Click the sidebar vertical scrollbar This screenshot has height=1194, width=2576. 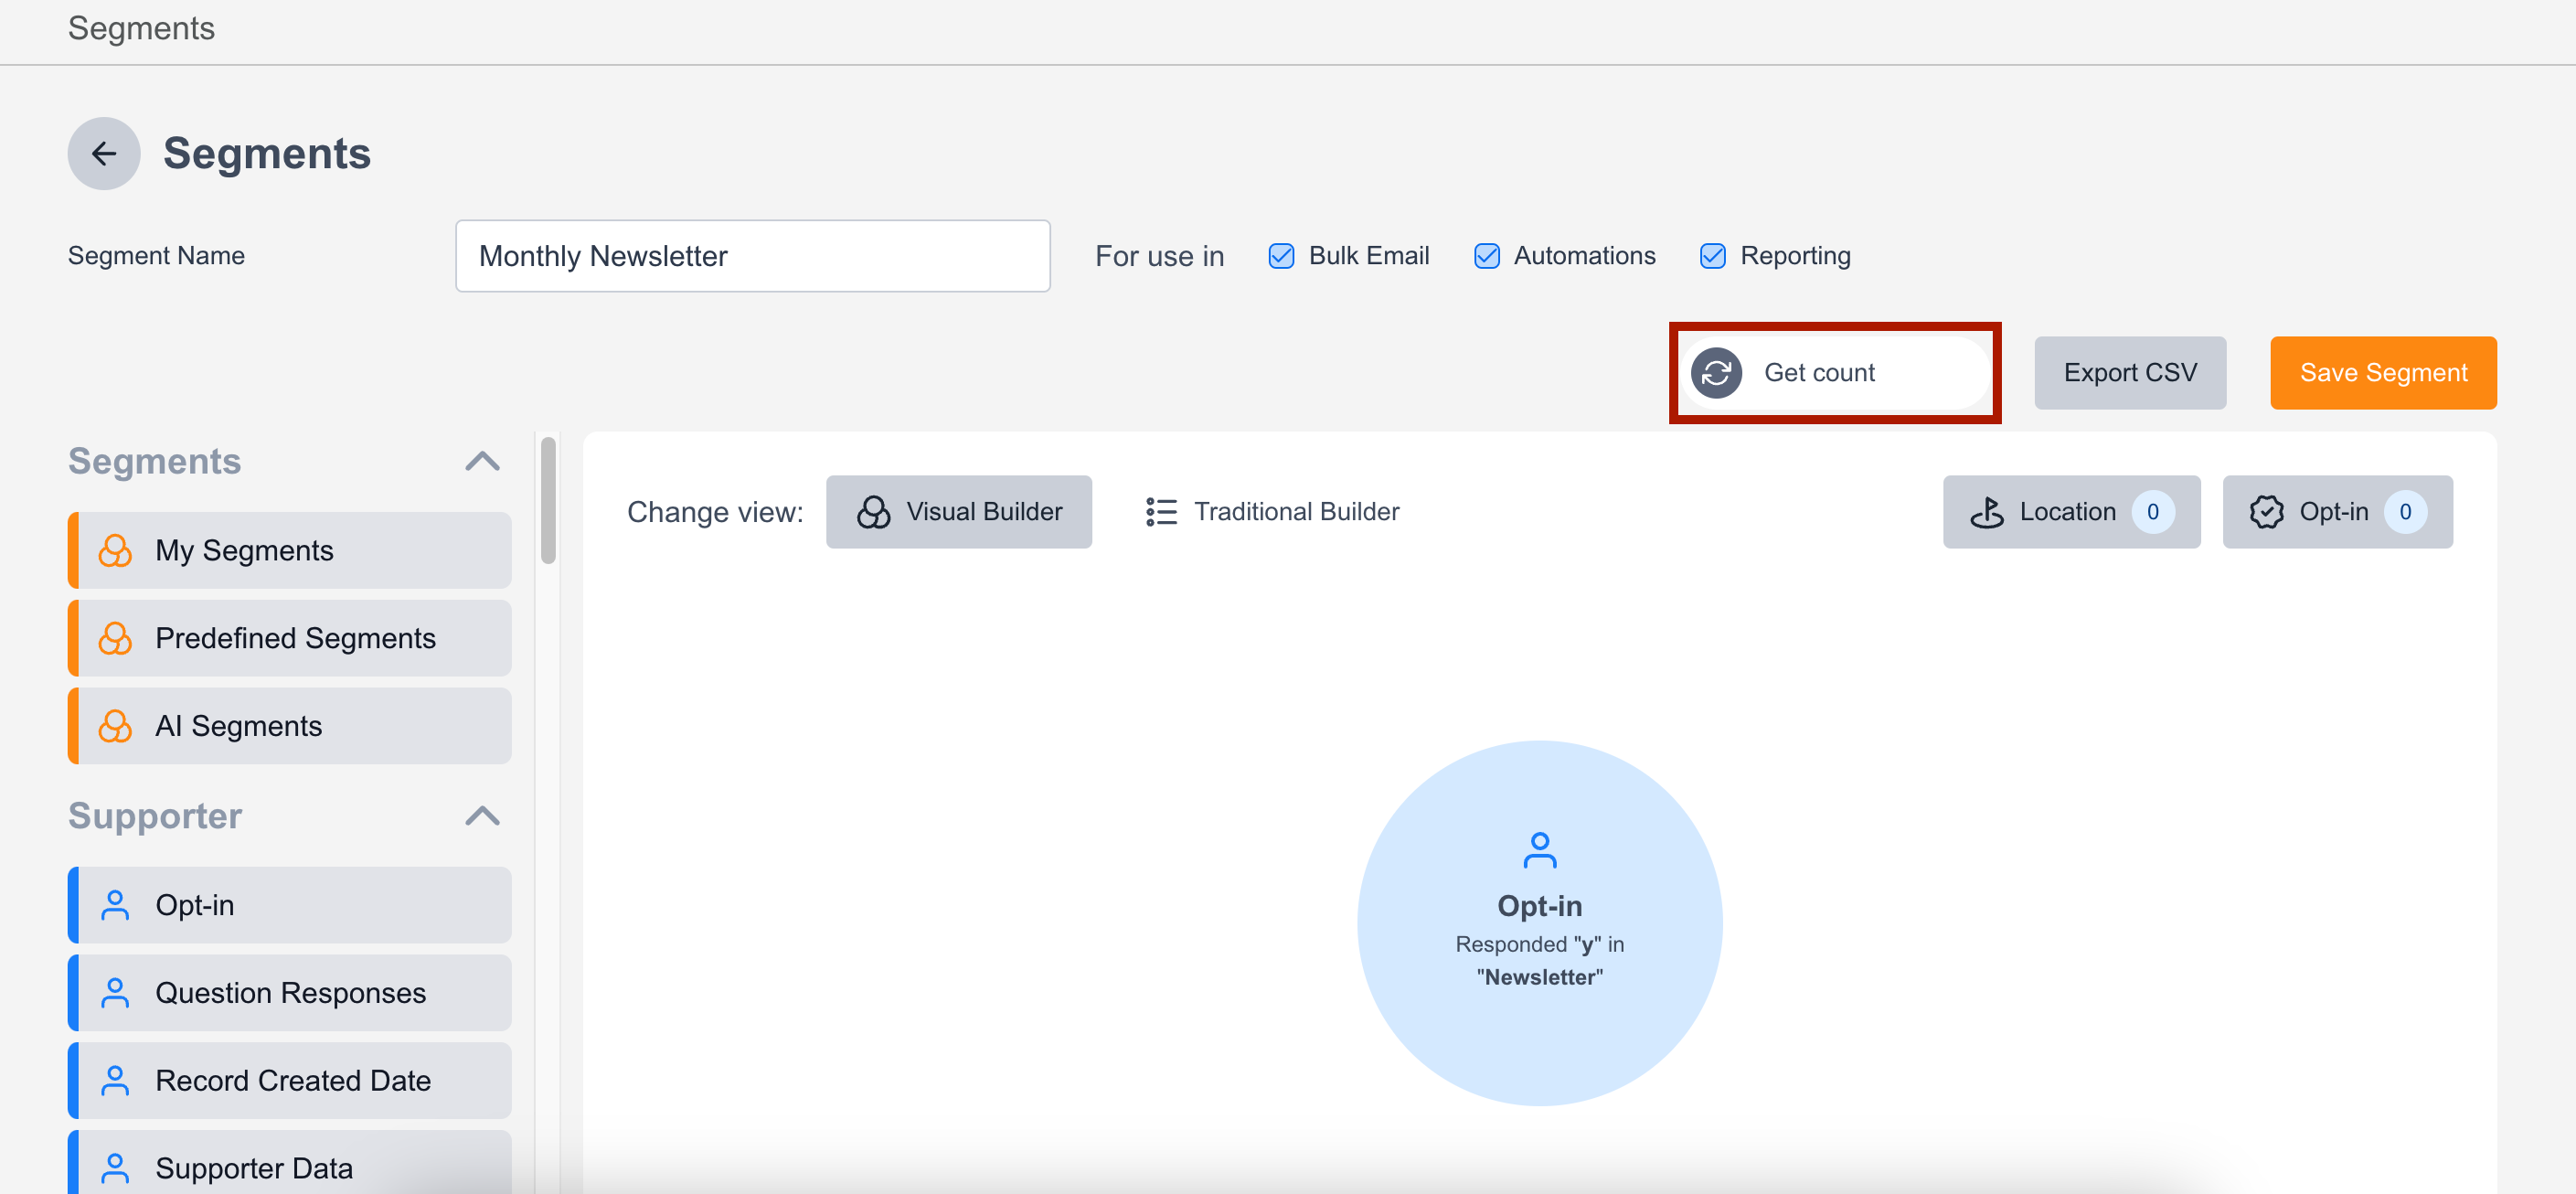548,500
